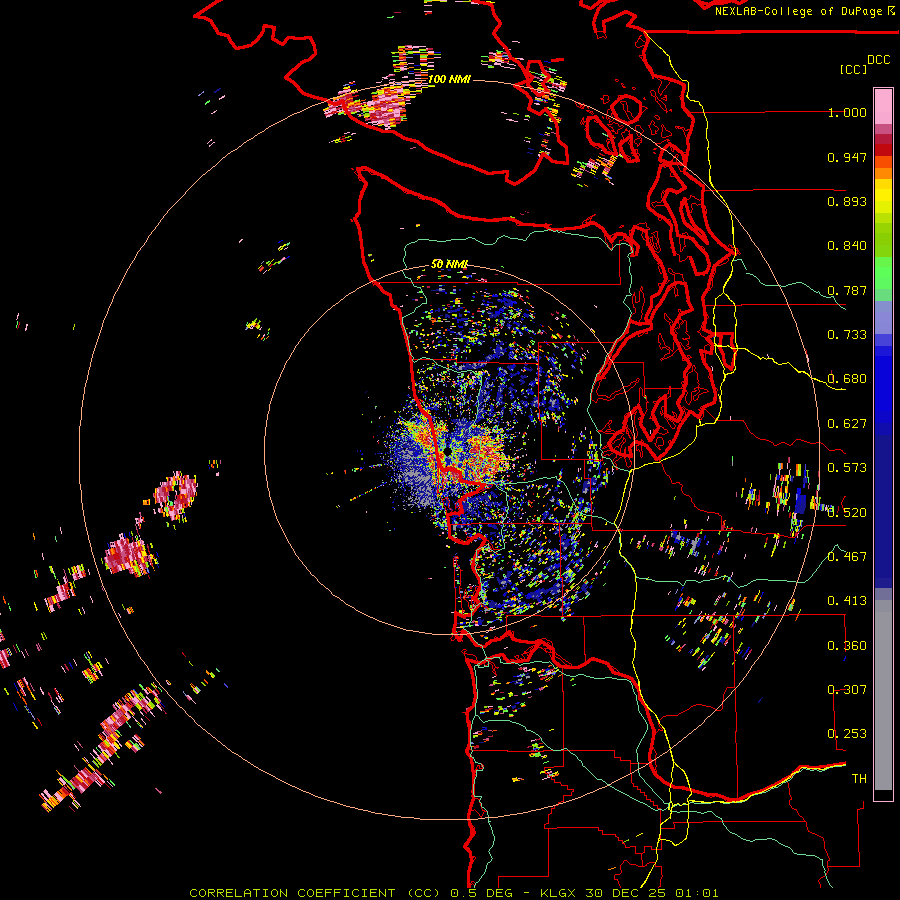Click the black diamond radar site marker

447,452
